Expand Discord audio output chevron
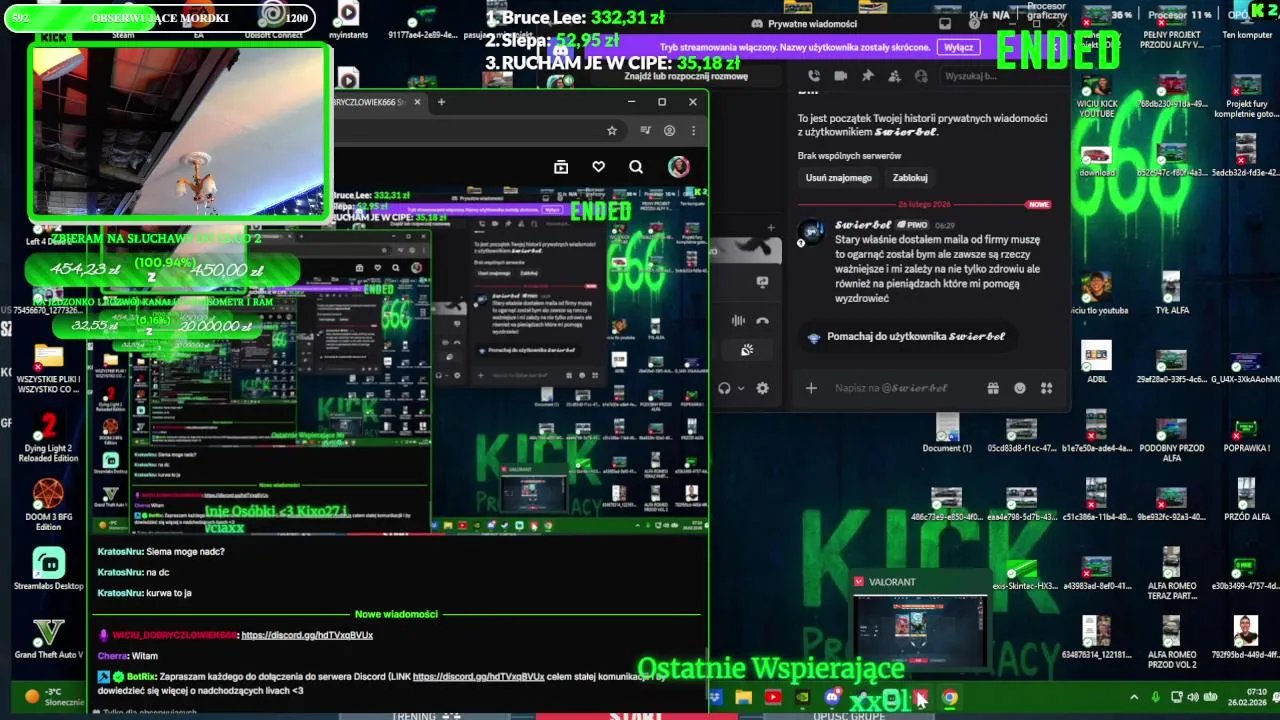 741,388
